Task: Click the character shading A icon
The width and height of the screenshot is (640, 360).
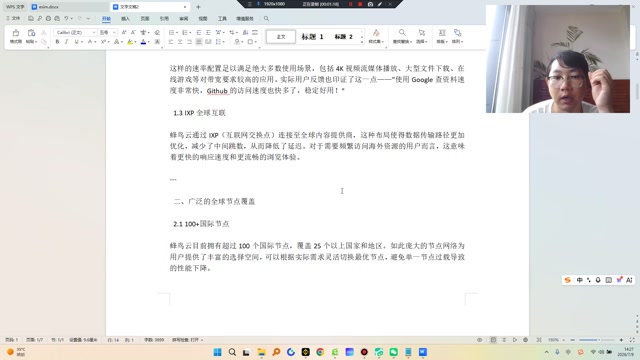Action: 157,42
